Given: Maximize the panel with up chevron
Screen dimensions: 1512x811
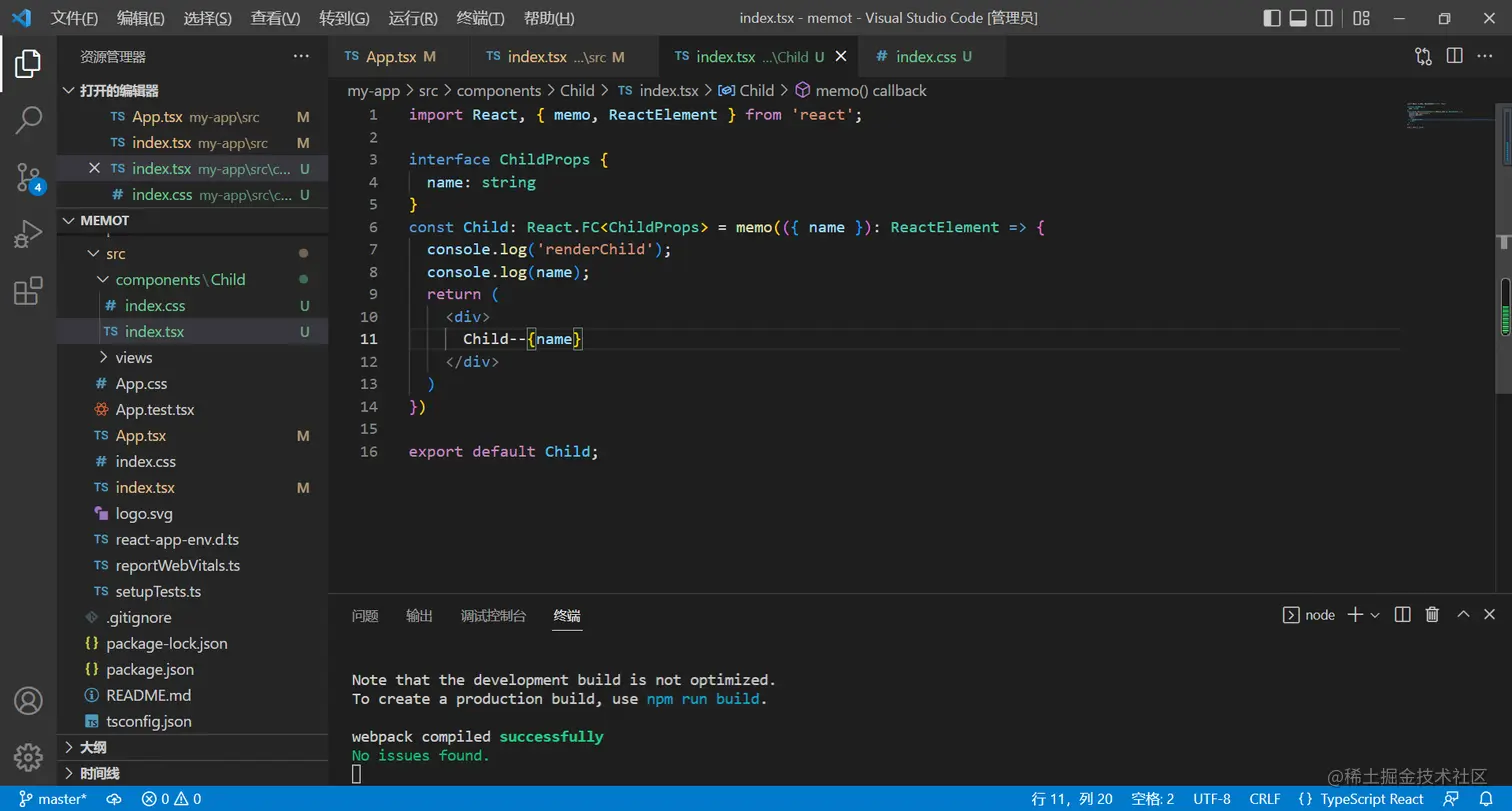Looking at the screenshot, I should tap(1463, 614).
